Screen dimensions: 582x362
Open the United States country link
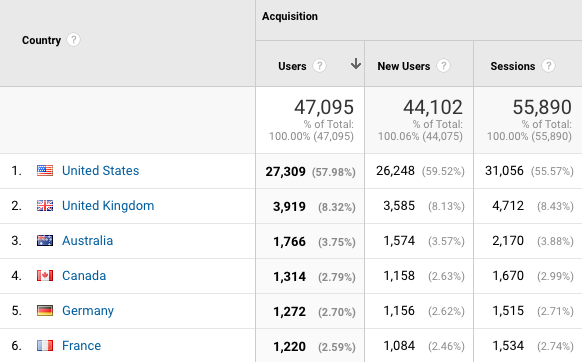[101, 170]
